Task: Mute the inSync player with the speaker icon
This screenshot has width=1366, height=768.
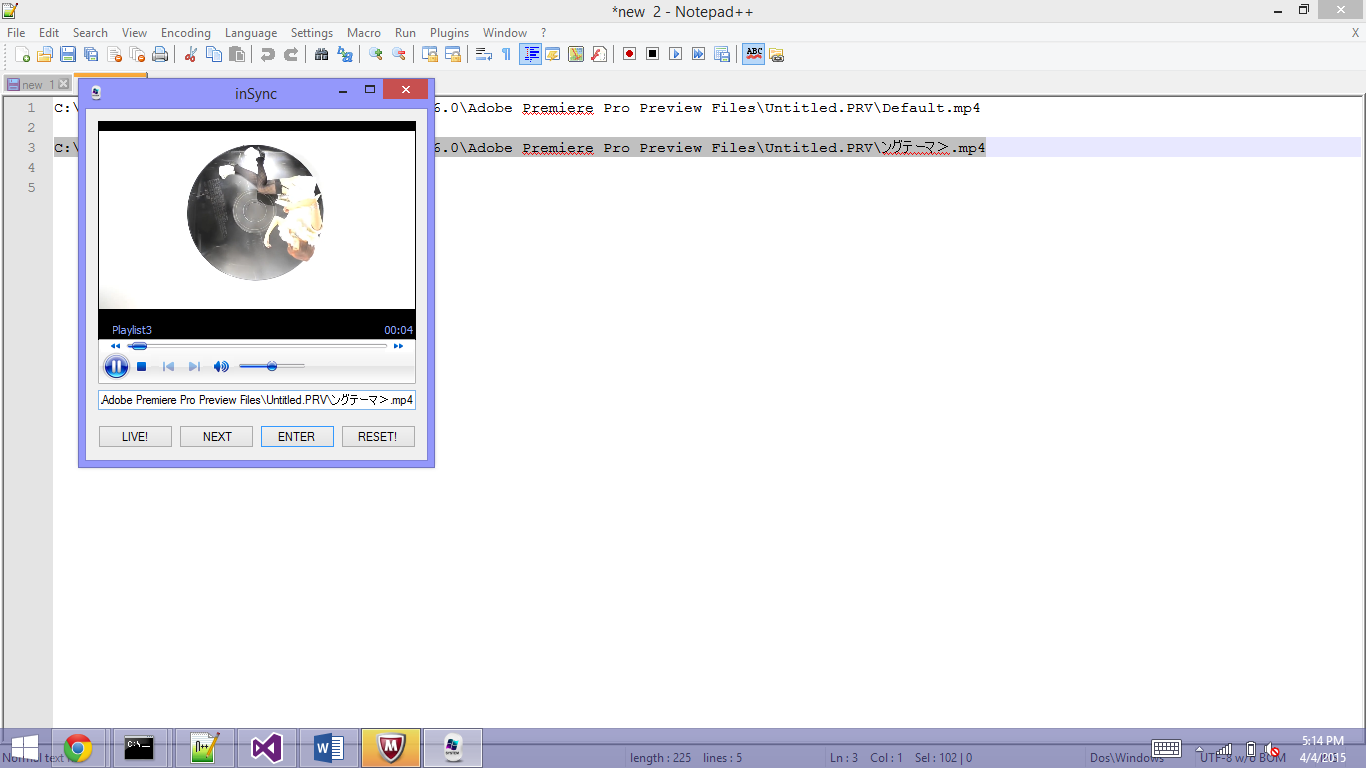Action: coord(221,367)
